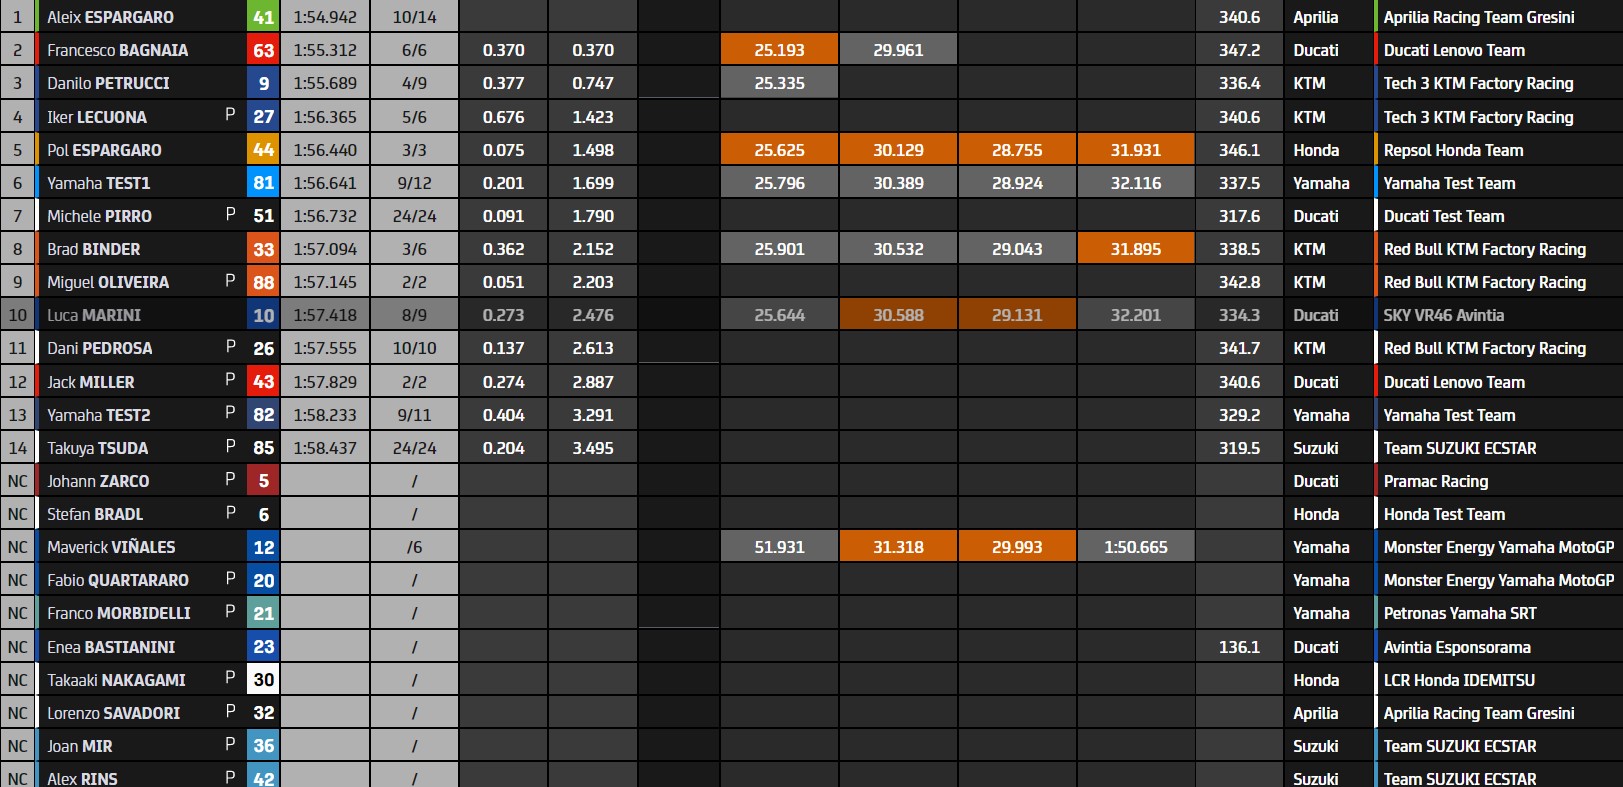Click orange sector time 31.931

point(1136,150)
